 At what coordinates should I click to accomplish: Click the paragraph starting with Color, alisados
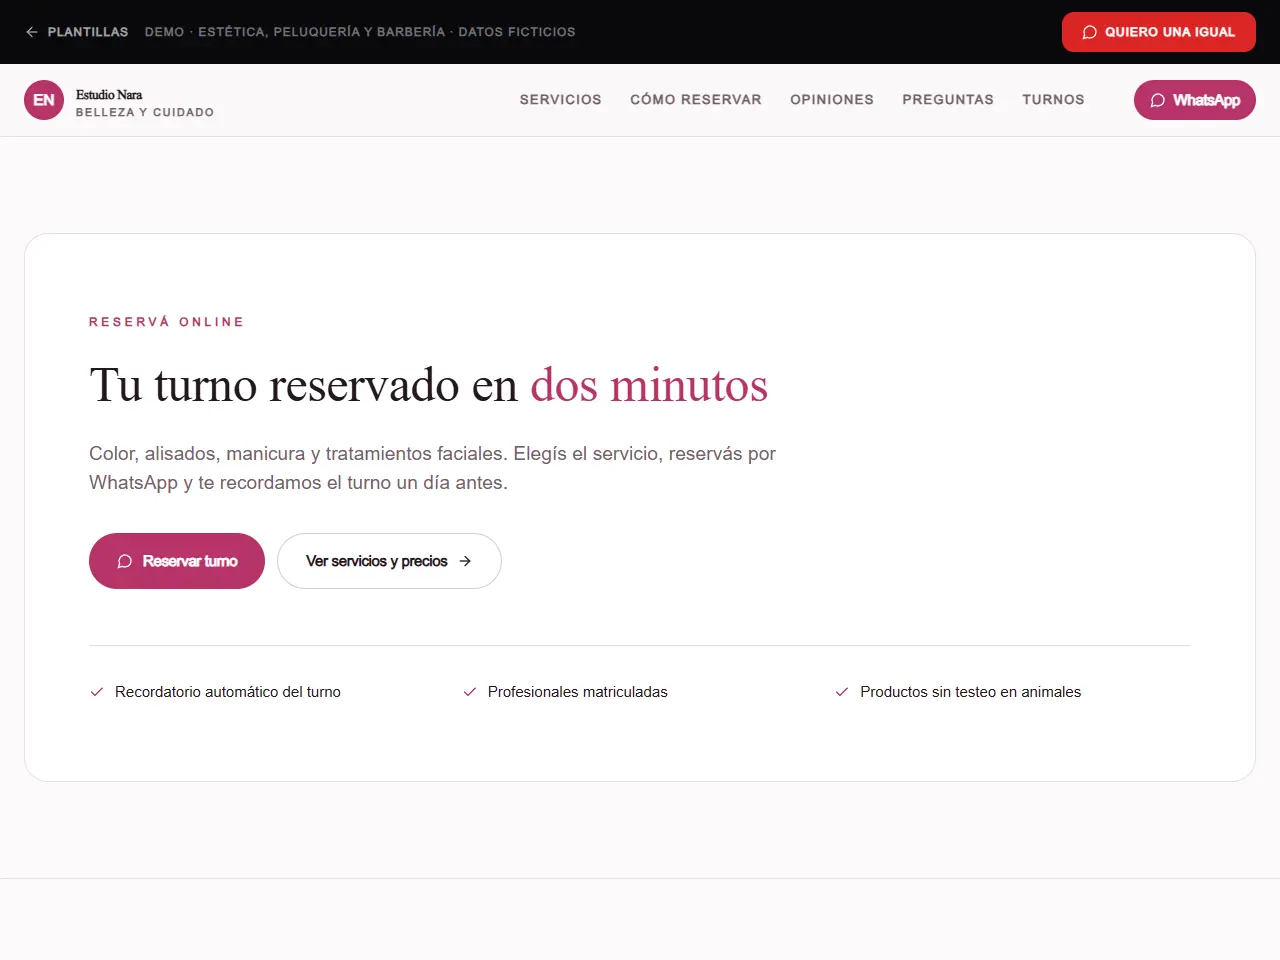pos(433,468)
